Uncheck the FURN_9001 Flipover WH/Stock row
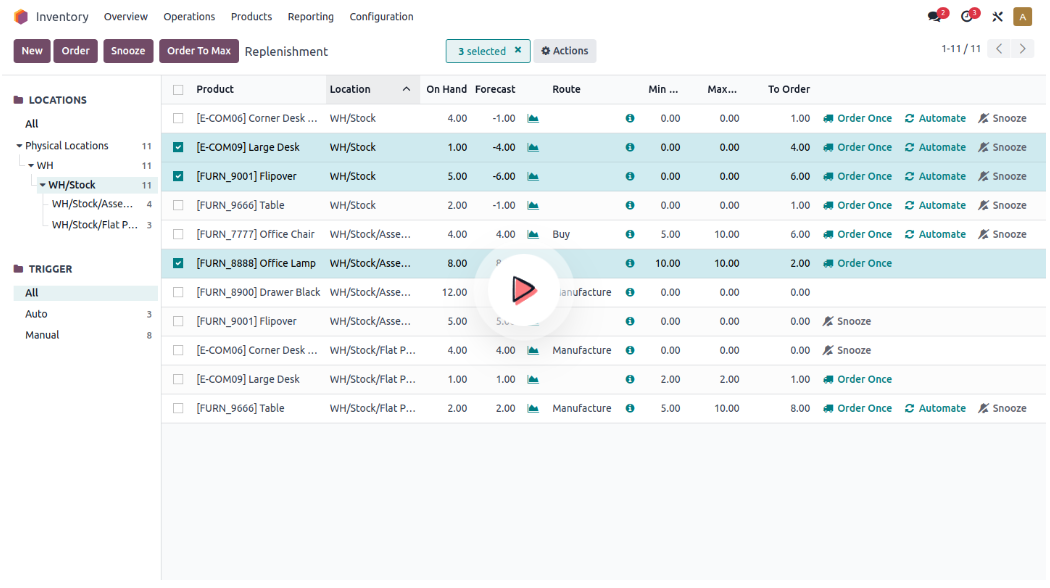This screenshot has width=1050, height=588. pos(178,176)
